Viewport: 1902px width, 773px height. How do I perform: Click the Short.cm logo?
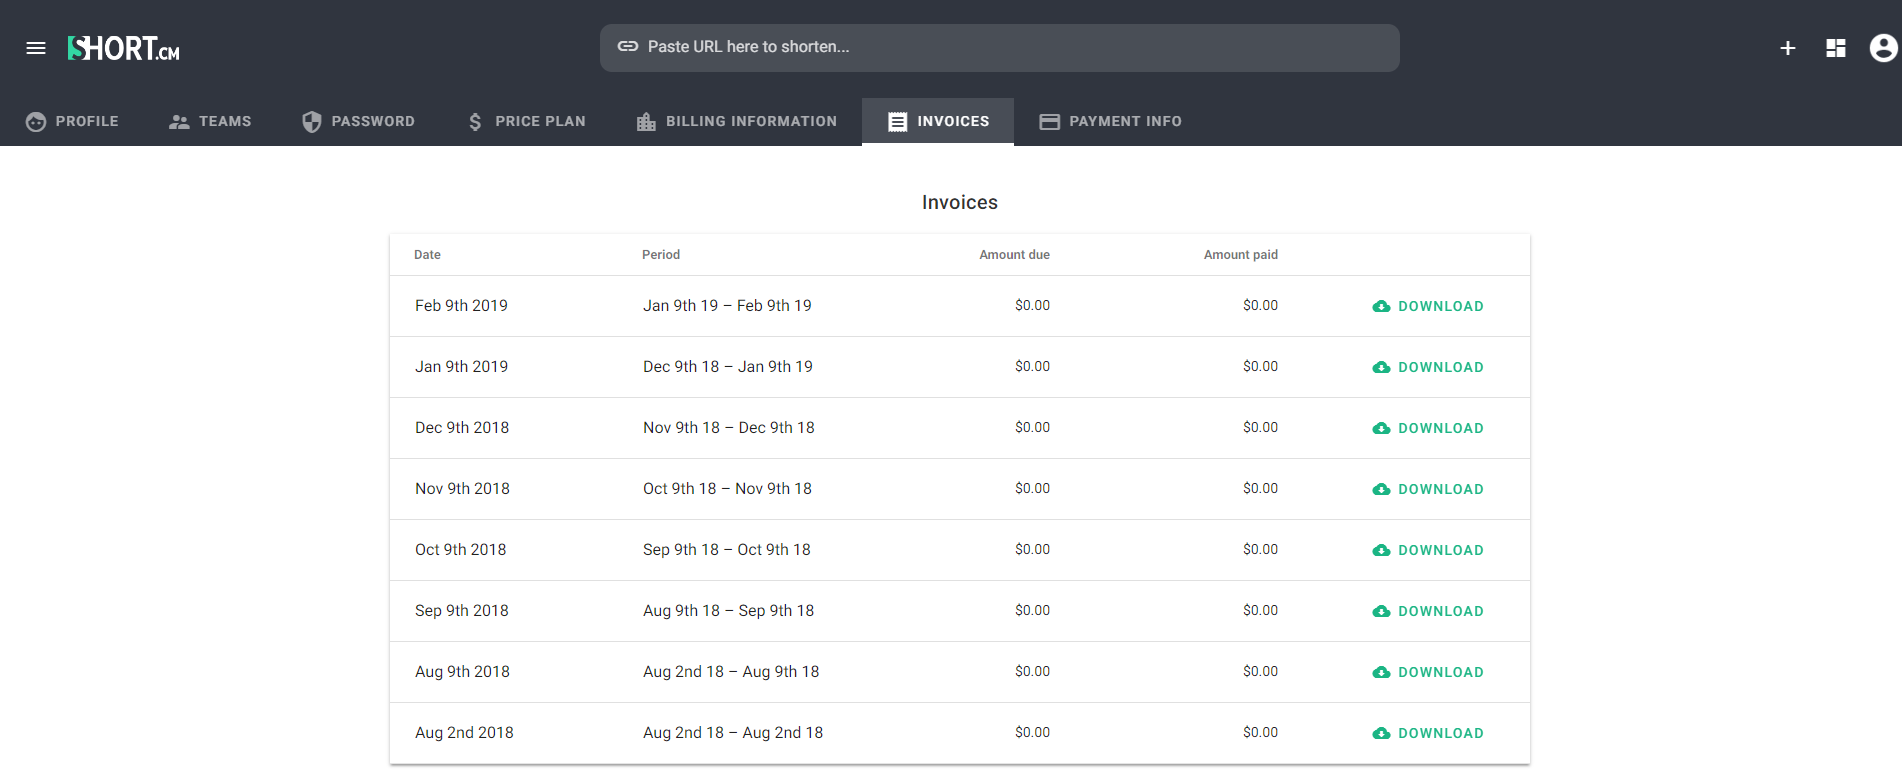coord(124,48)
